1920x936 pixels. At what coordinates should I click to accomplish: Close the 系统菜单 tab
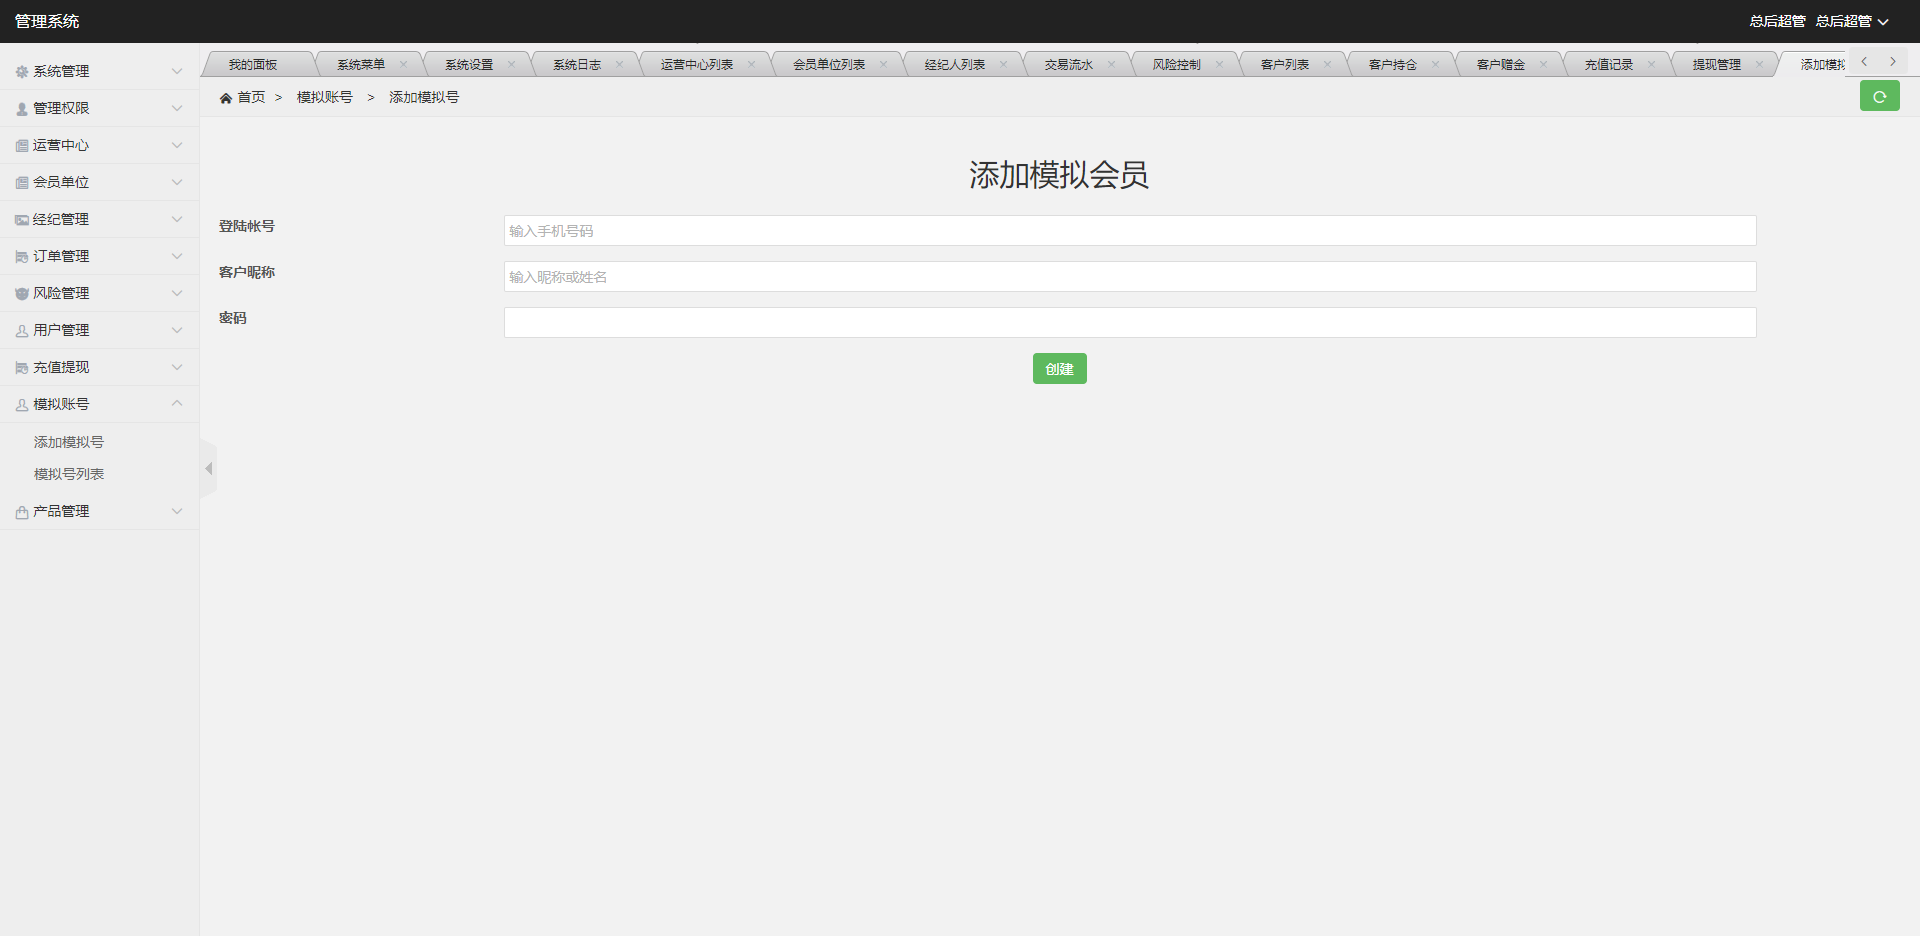pyautogui.click(x=403, y=64)
